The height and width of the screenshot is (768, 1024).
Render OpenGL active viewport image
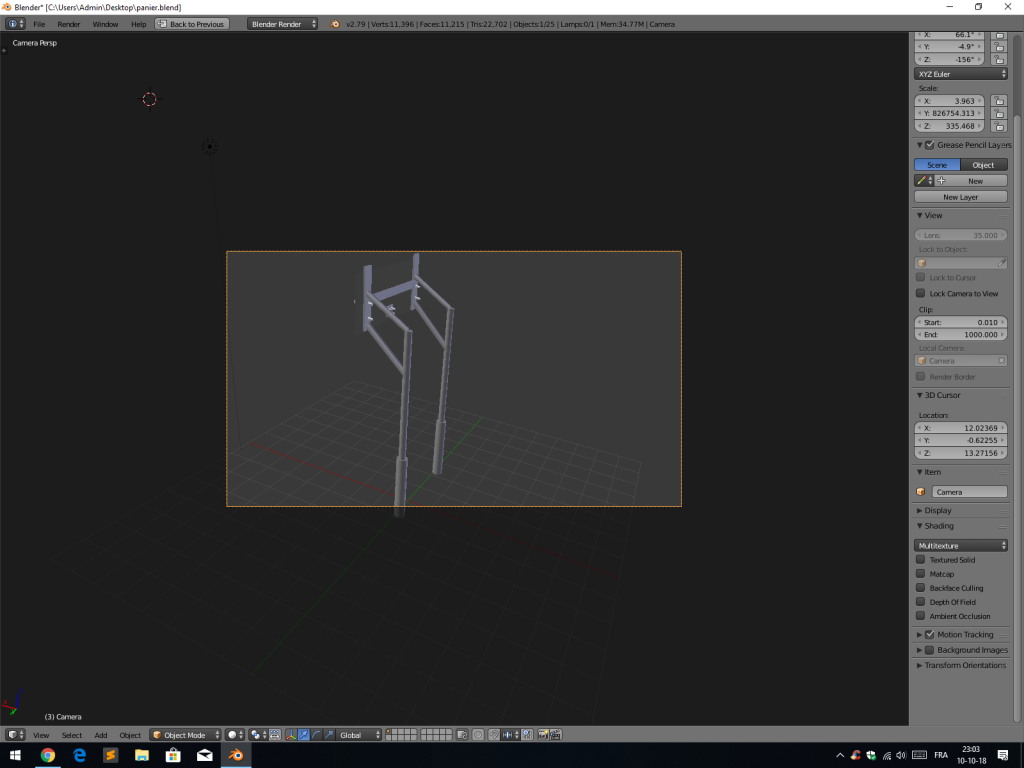pyautogui.click(x=543, y=735)
